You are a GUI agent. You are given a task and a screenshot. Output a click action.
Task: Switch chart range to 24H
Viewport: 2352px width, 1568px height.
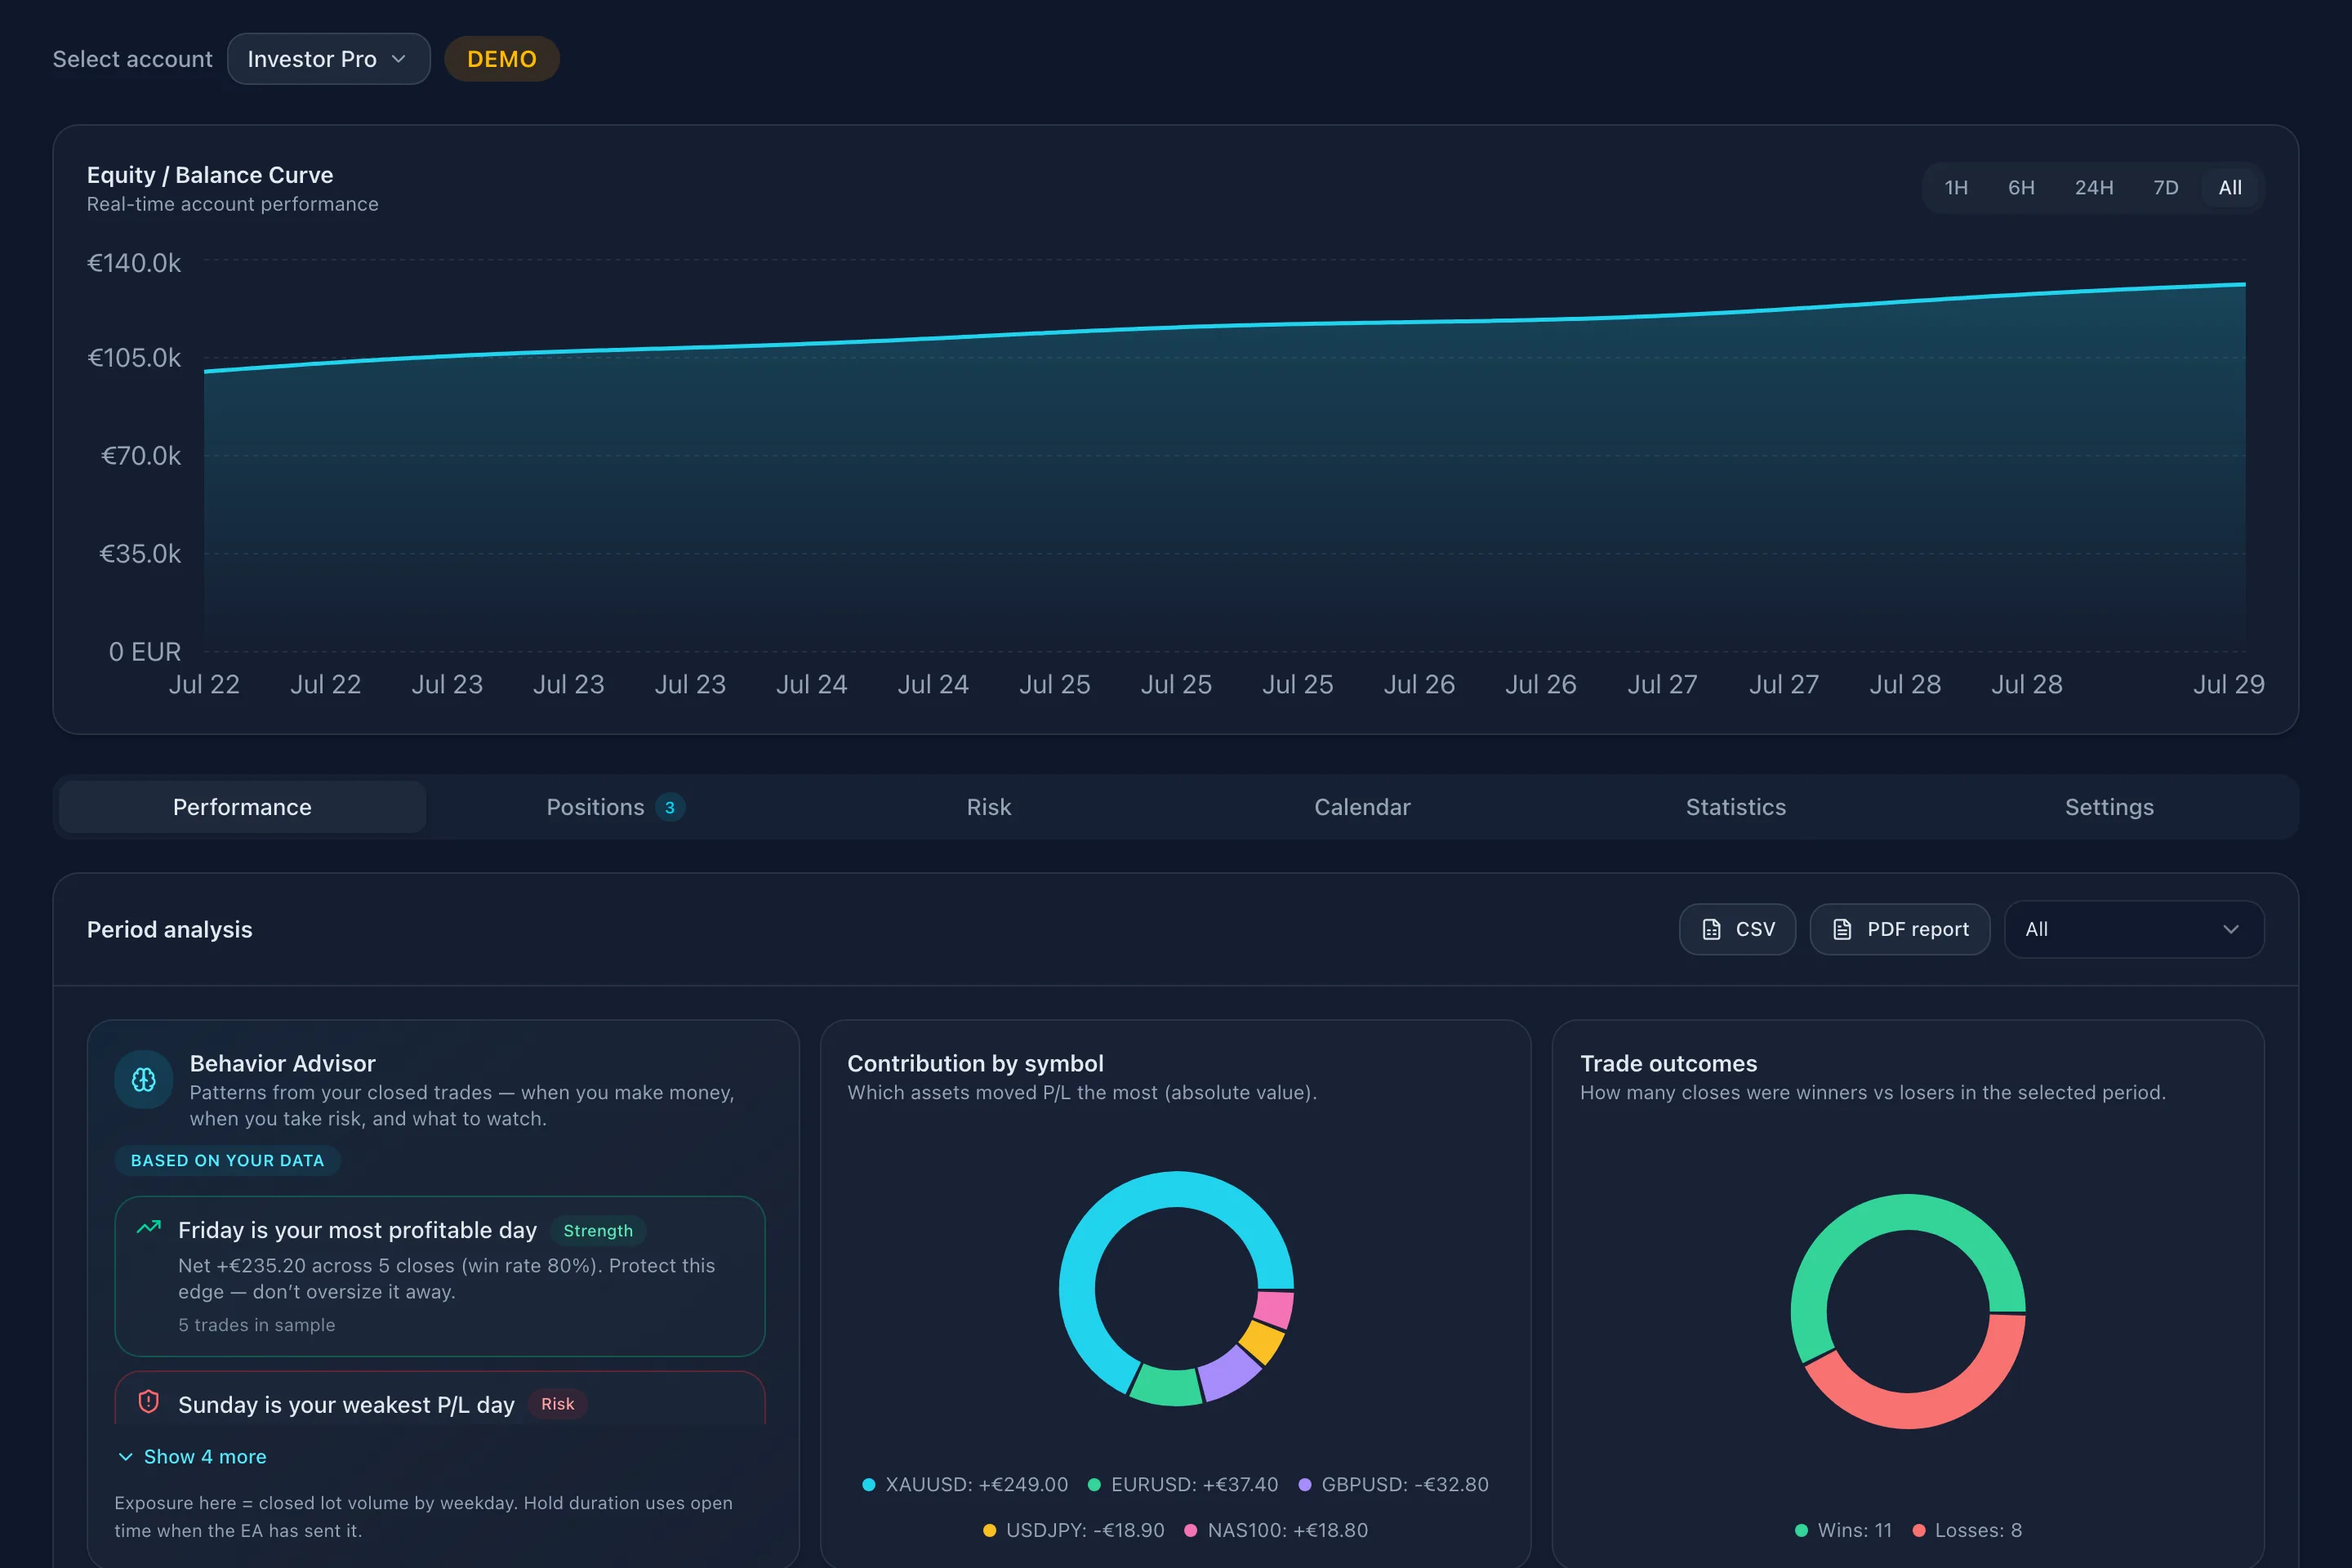click(x=2094, y=187)
